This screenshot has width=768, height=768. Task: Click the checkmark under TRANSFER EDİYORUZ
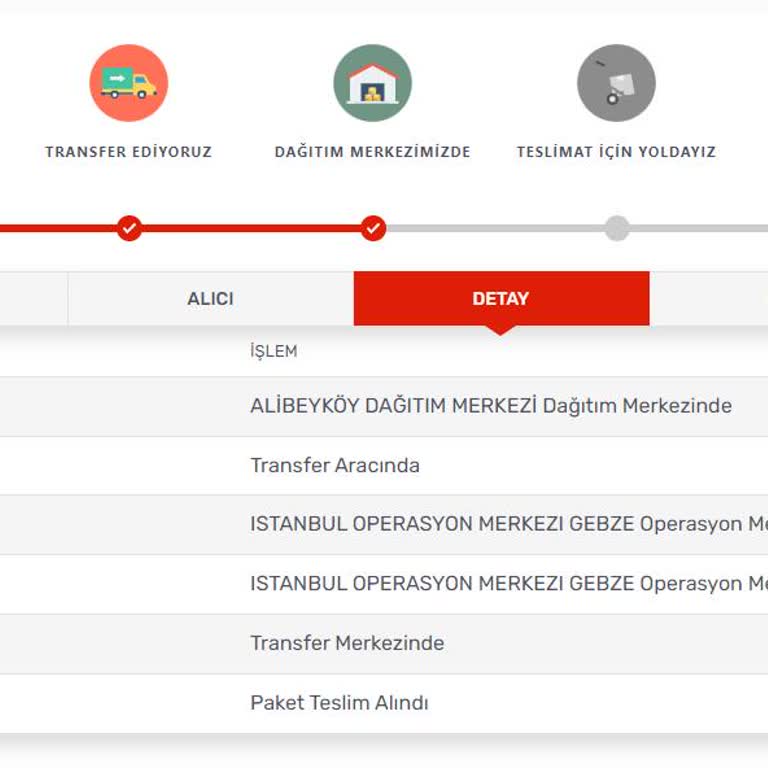[x=129, y=228]
